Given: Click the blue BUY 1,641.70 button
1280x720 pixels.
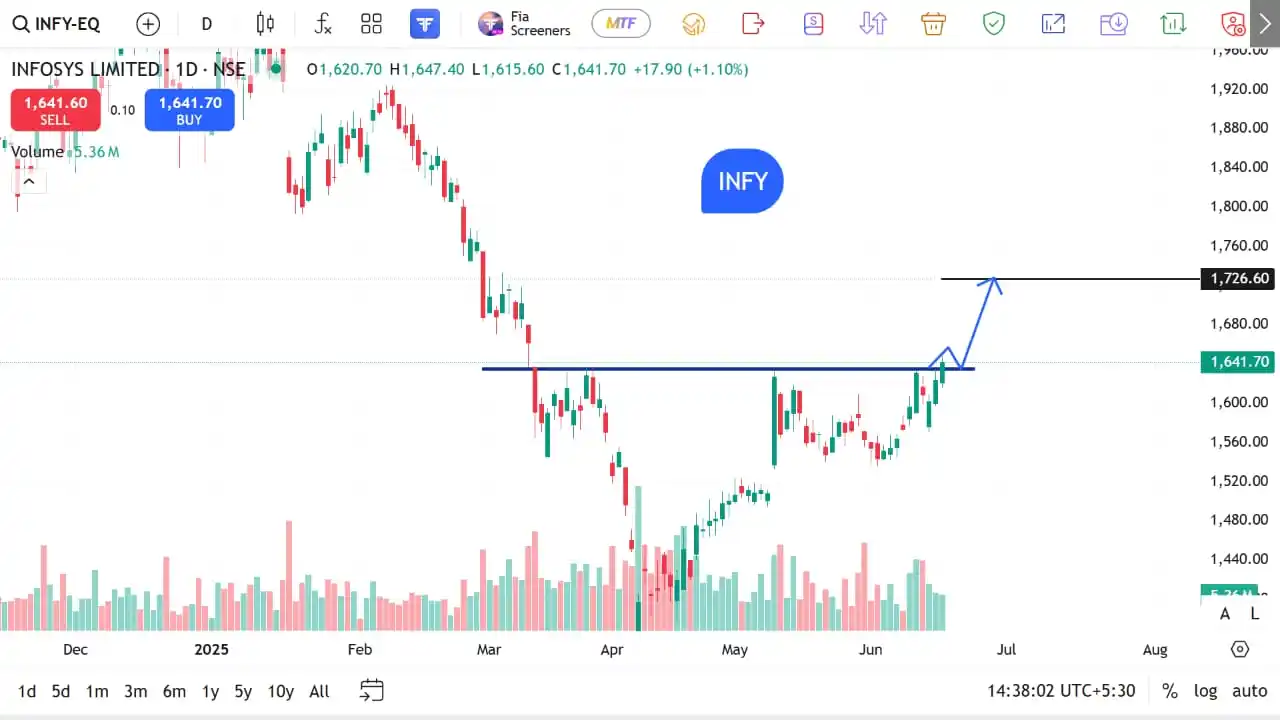Looking at the screenshot, I should coord(189,110).
